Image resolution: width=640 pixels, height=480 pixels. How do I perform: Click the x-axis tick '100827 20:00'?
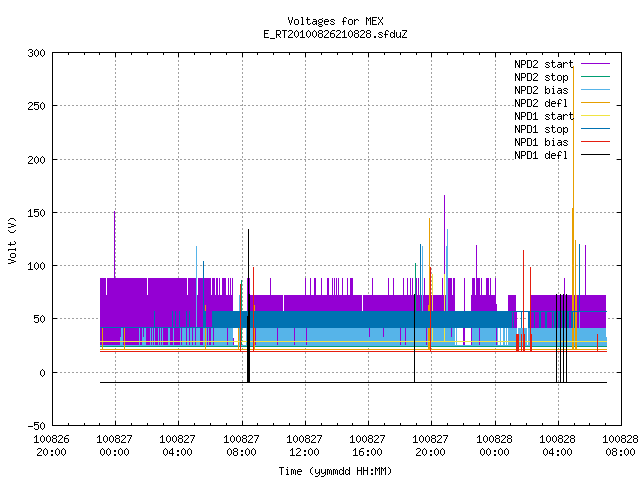[x=431, y=446]
